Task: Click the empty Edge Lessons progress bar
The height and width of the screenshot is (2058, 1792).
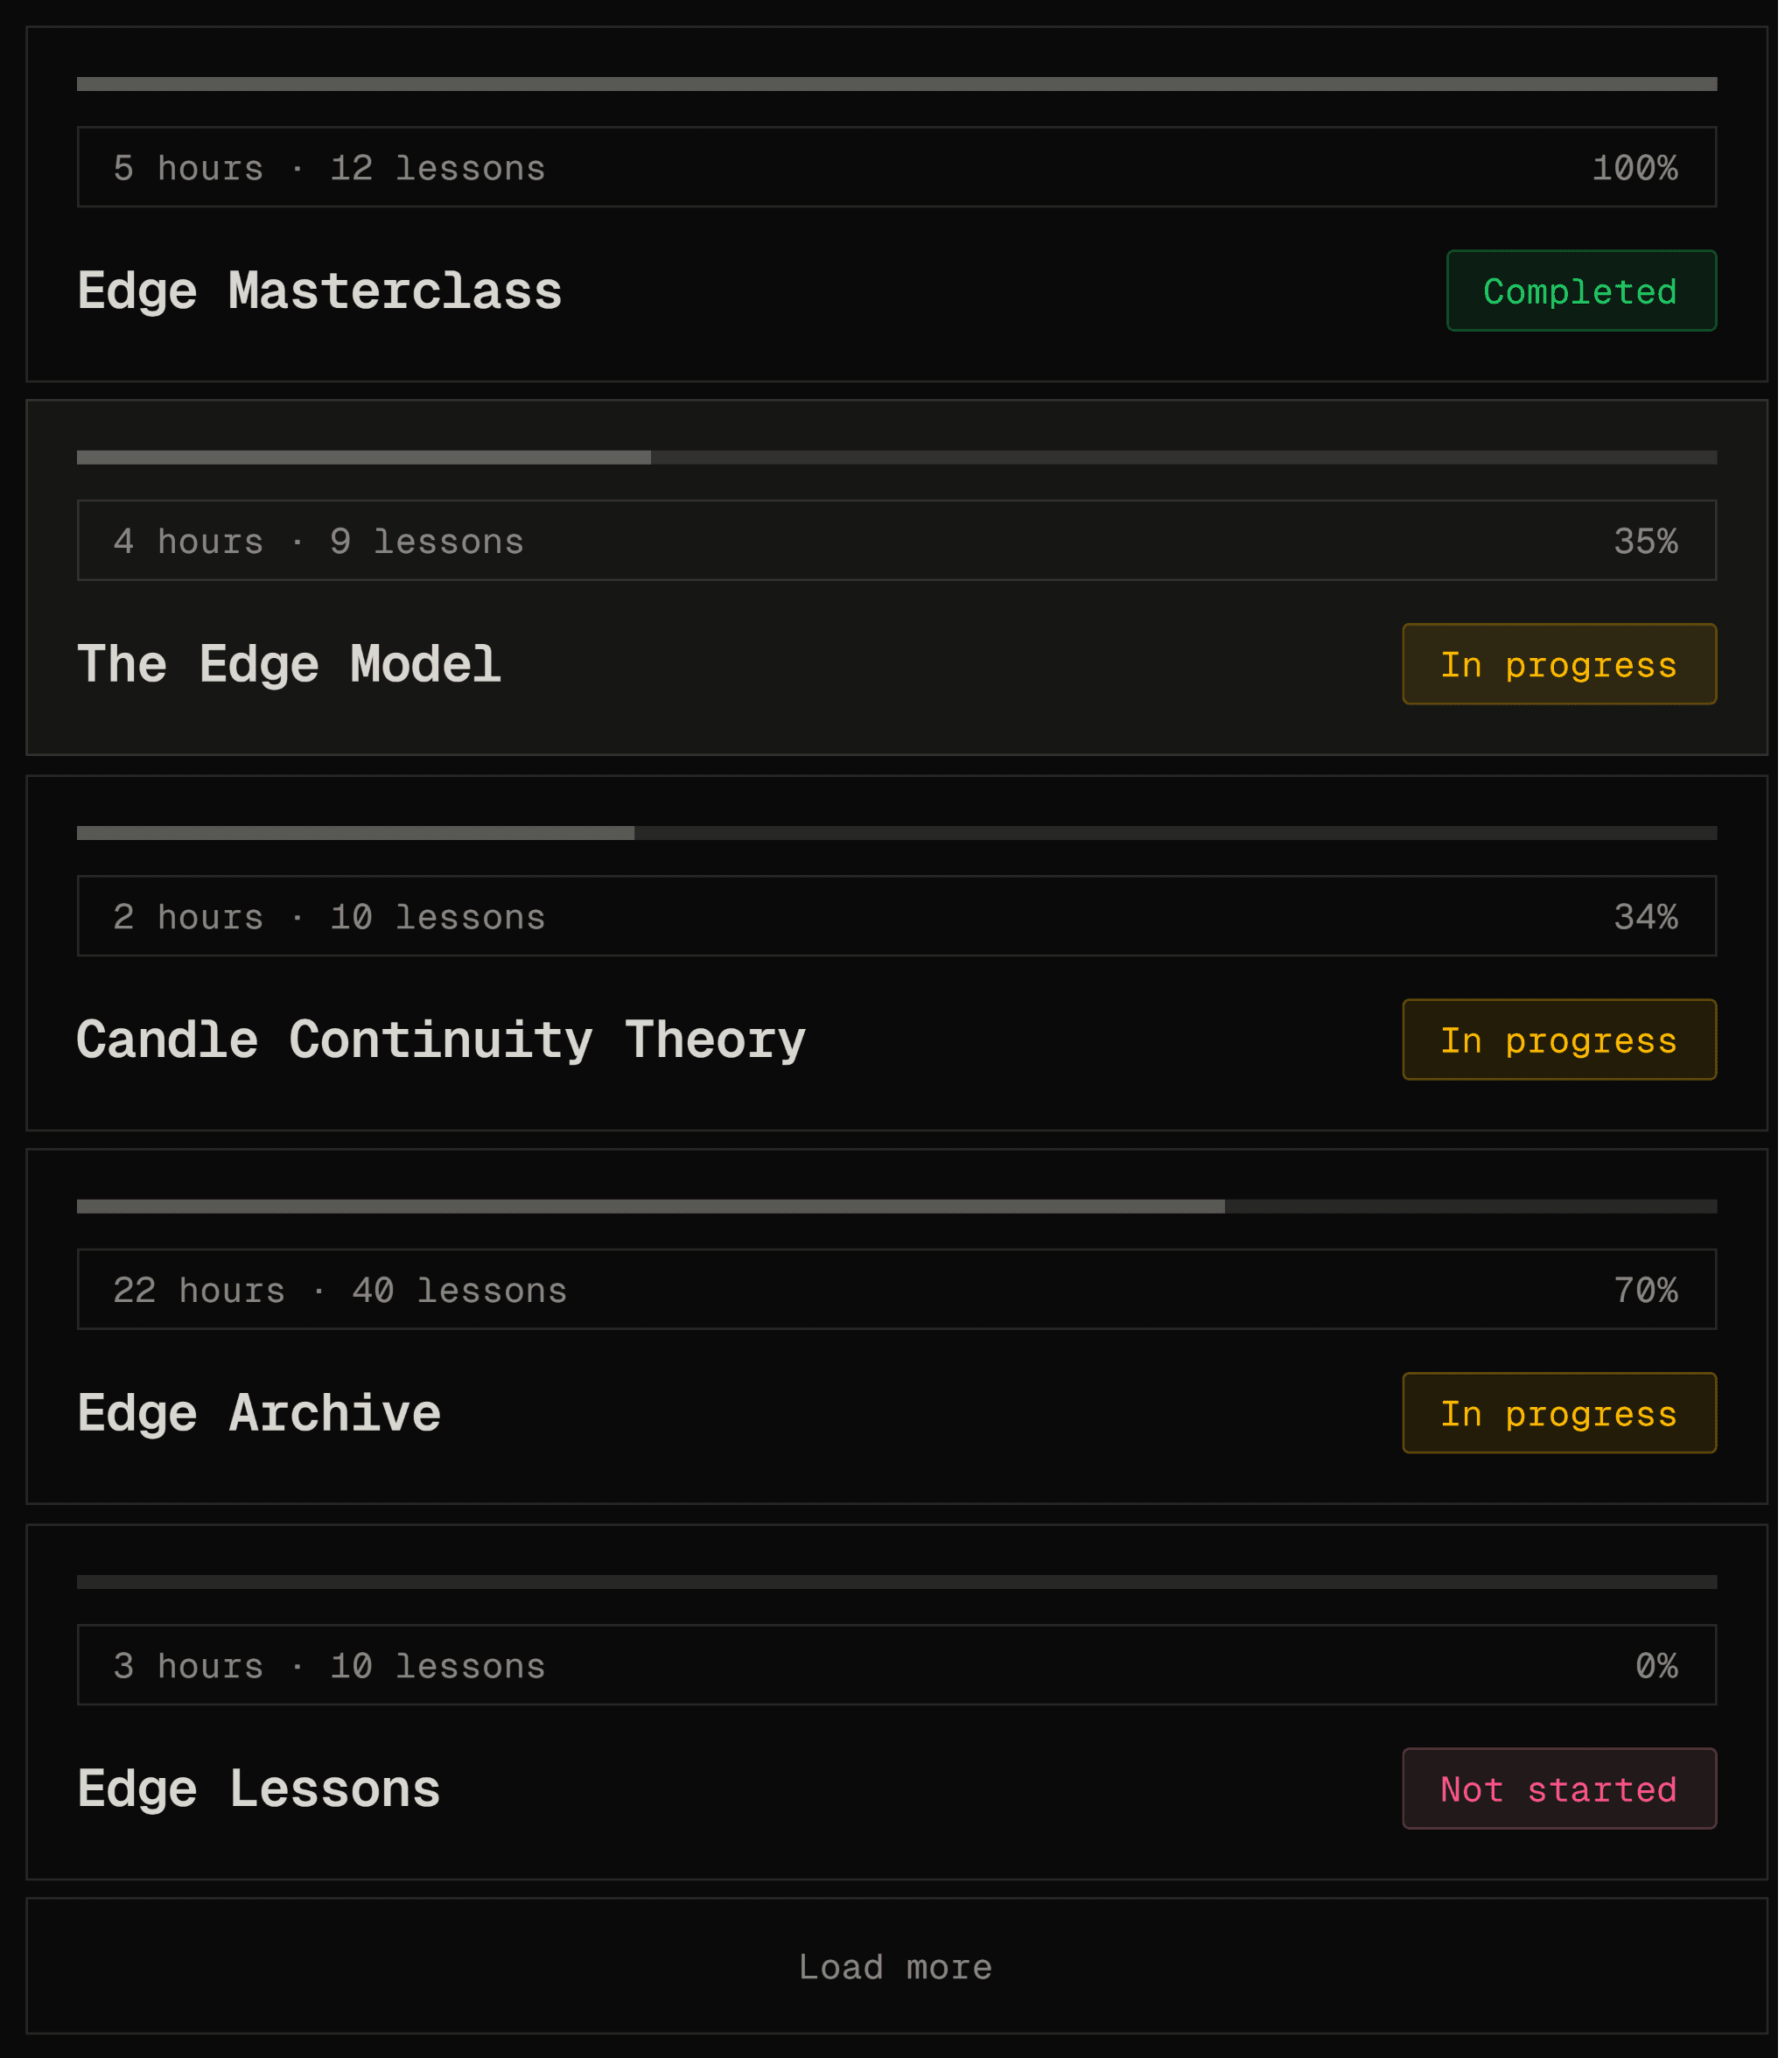Action: [x=904, y=1595]
